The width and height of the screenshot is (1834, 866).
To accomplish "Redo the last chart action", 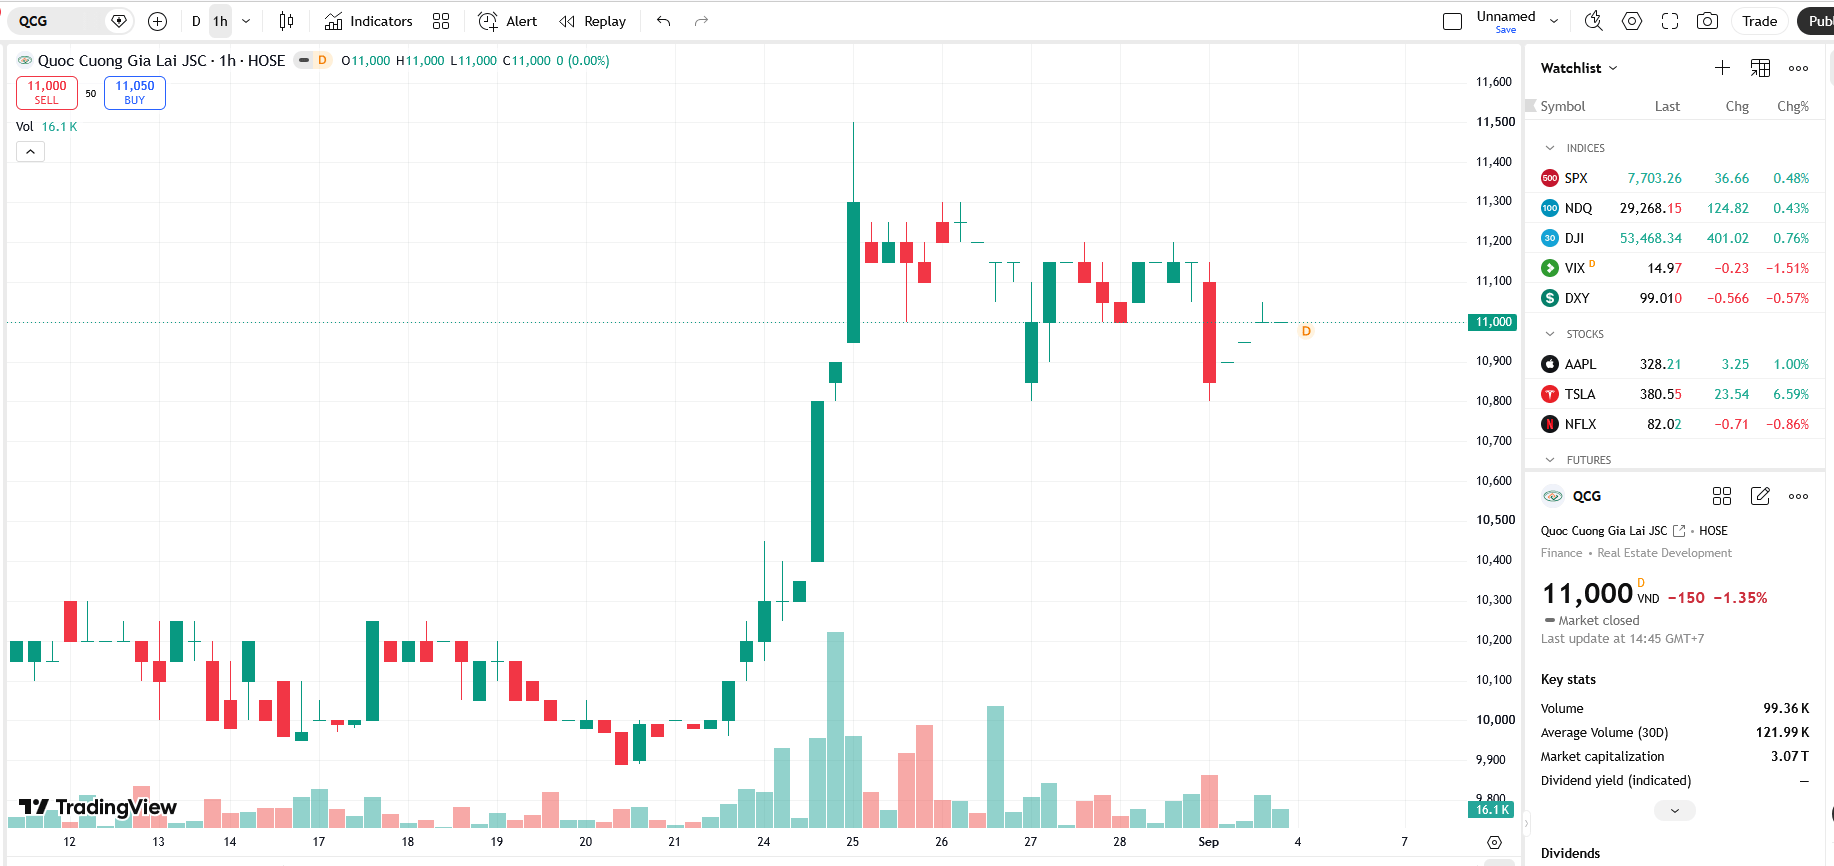I will coord(702,21).
